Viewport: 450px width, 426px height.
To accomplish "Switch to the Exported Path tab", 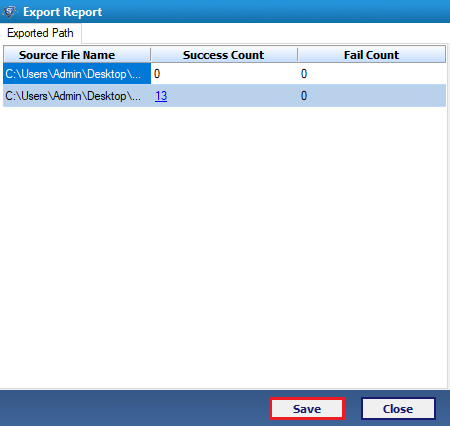I will coord(40,33).
